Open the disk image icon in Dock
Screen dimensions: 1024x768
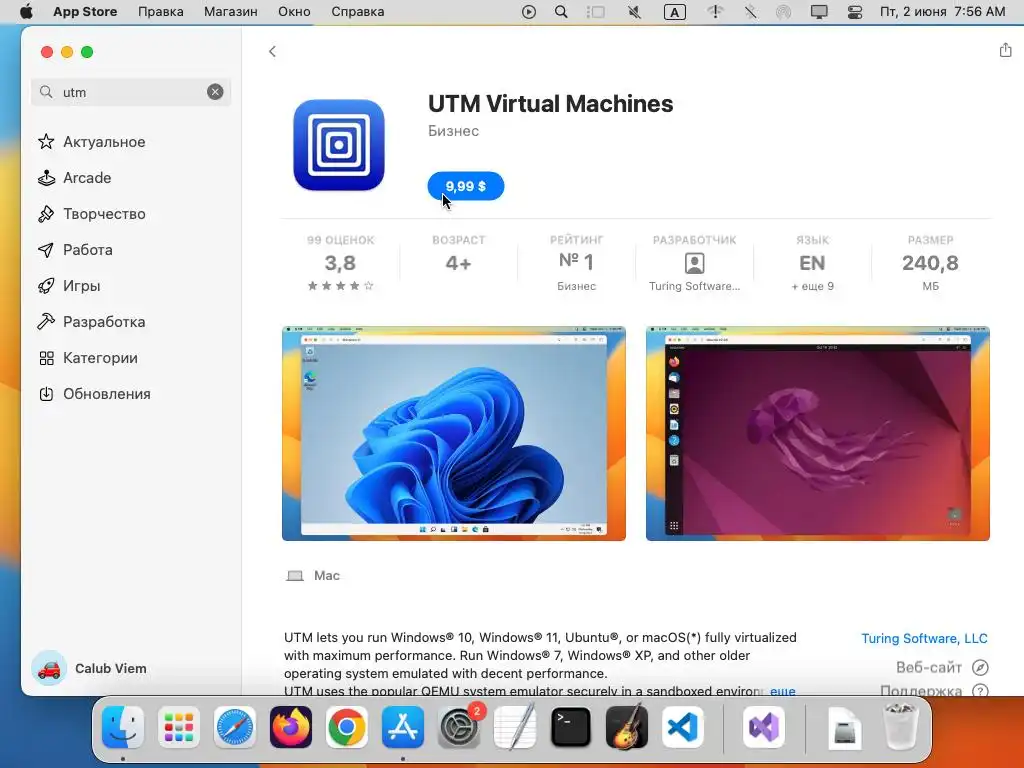tap(844, 727)
